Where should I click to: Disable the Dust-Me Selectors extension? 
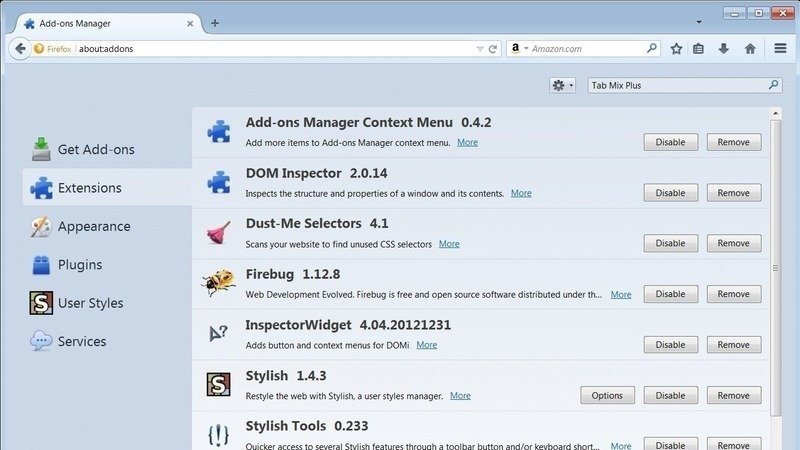670,243
